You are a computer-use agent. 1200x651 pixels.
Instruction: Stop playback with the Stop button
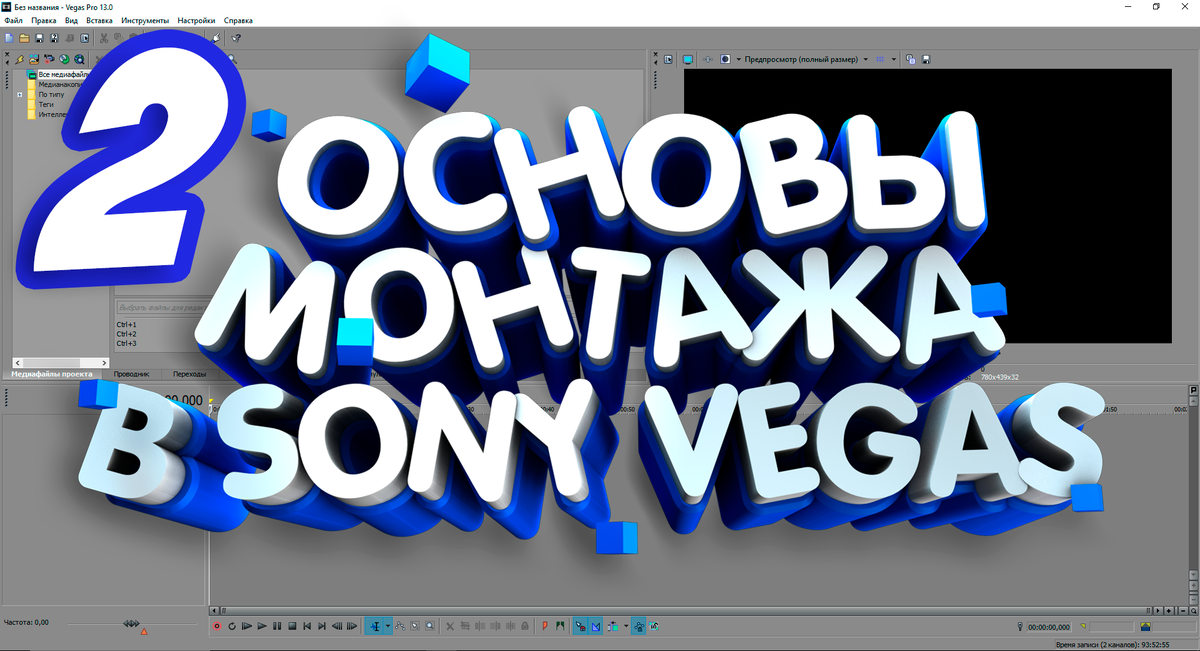(x=292, y=627)
